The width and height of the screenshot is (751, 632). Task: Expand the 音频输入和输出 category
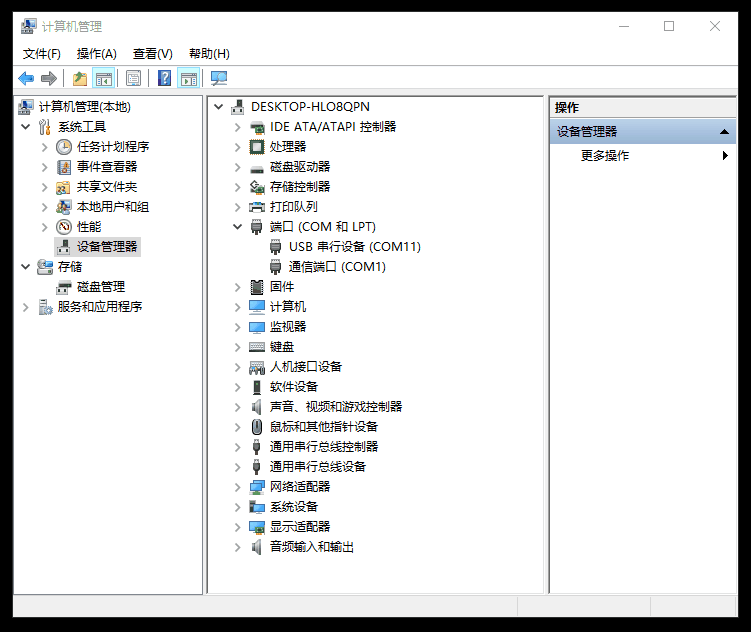click(x=238, y=547)
